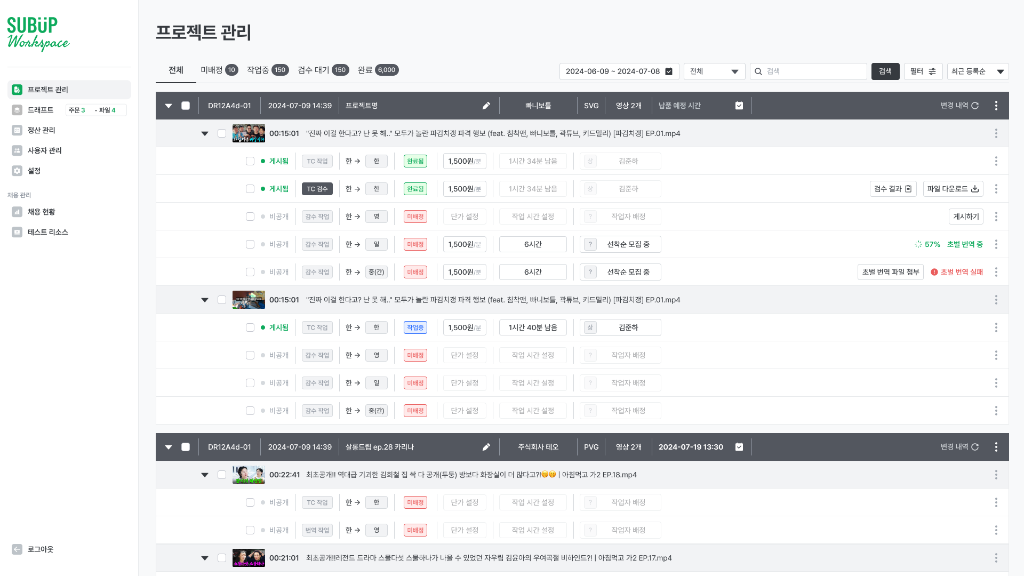Collapse project DR12A4d-01 using its arrow
The width and height of the screenshot is (1024, 576).
(166, 105)
